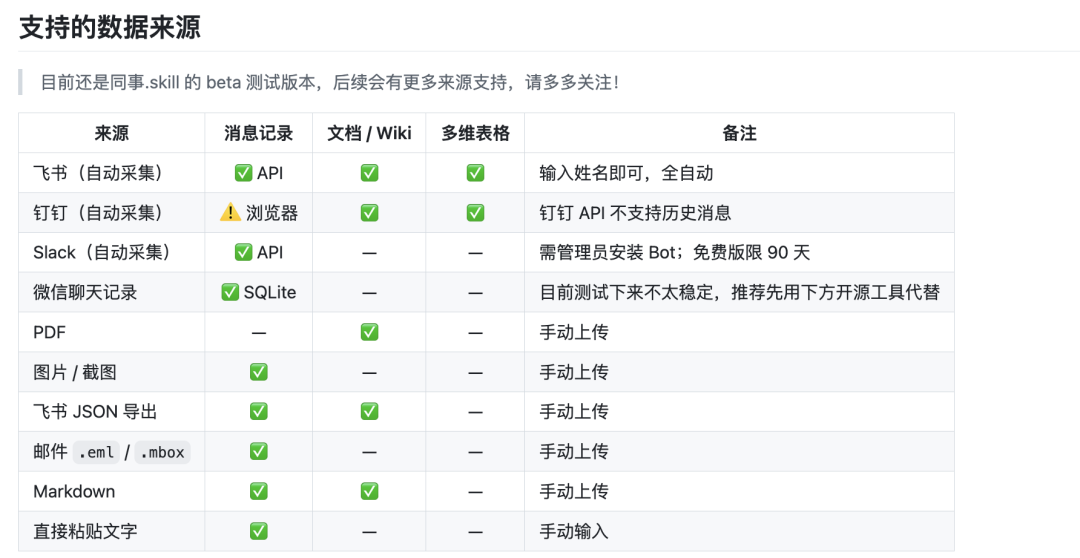
Task: Click the note 手动输入
Action: (x=574, y=531)
